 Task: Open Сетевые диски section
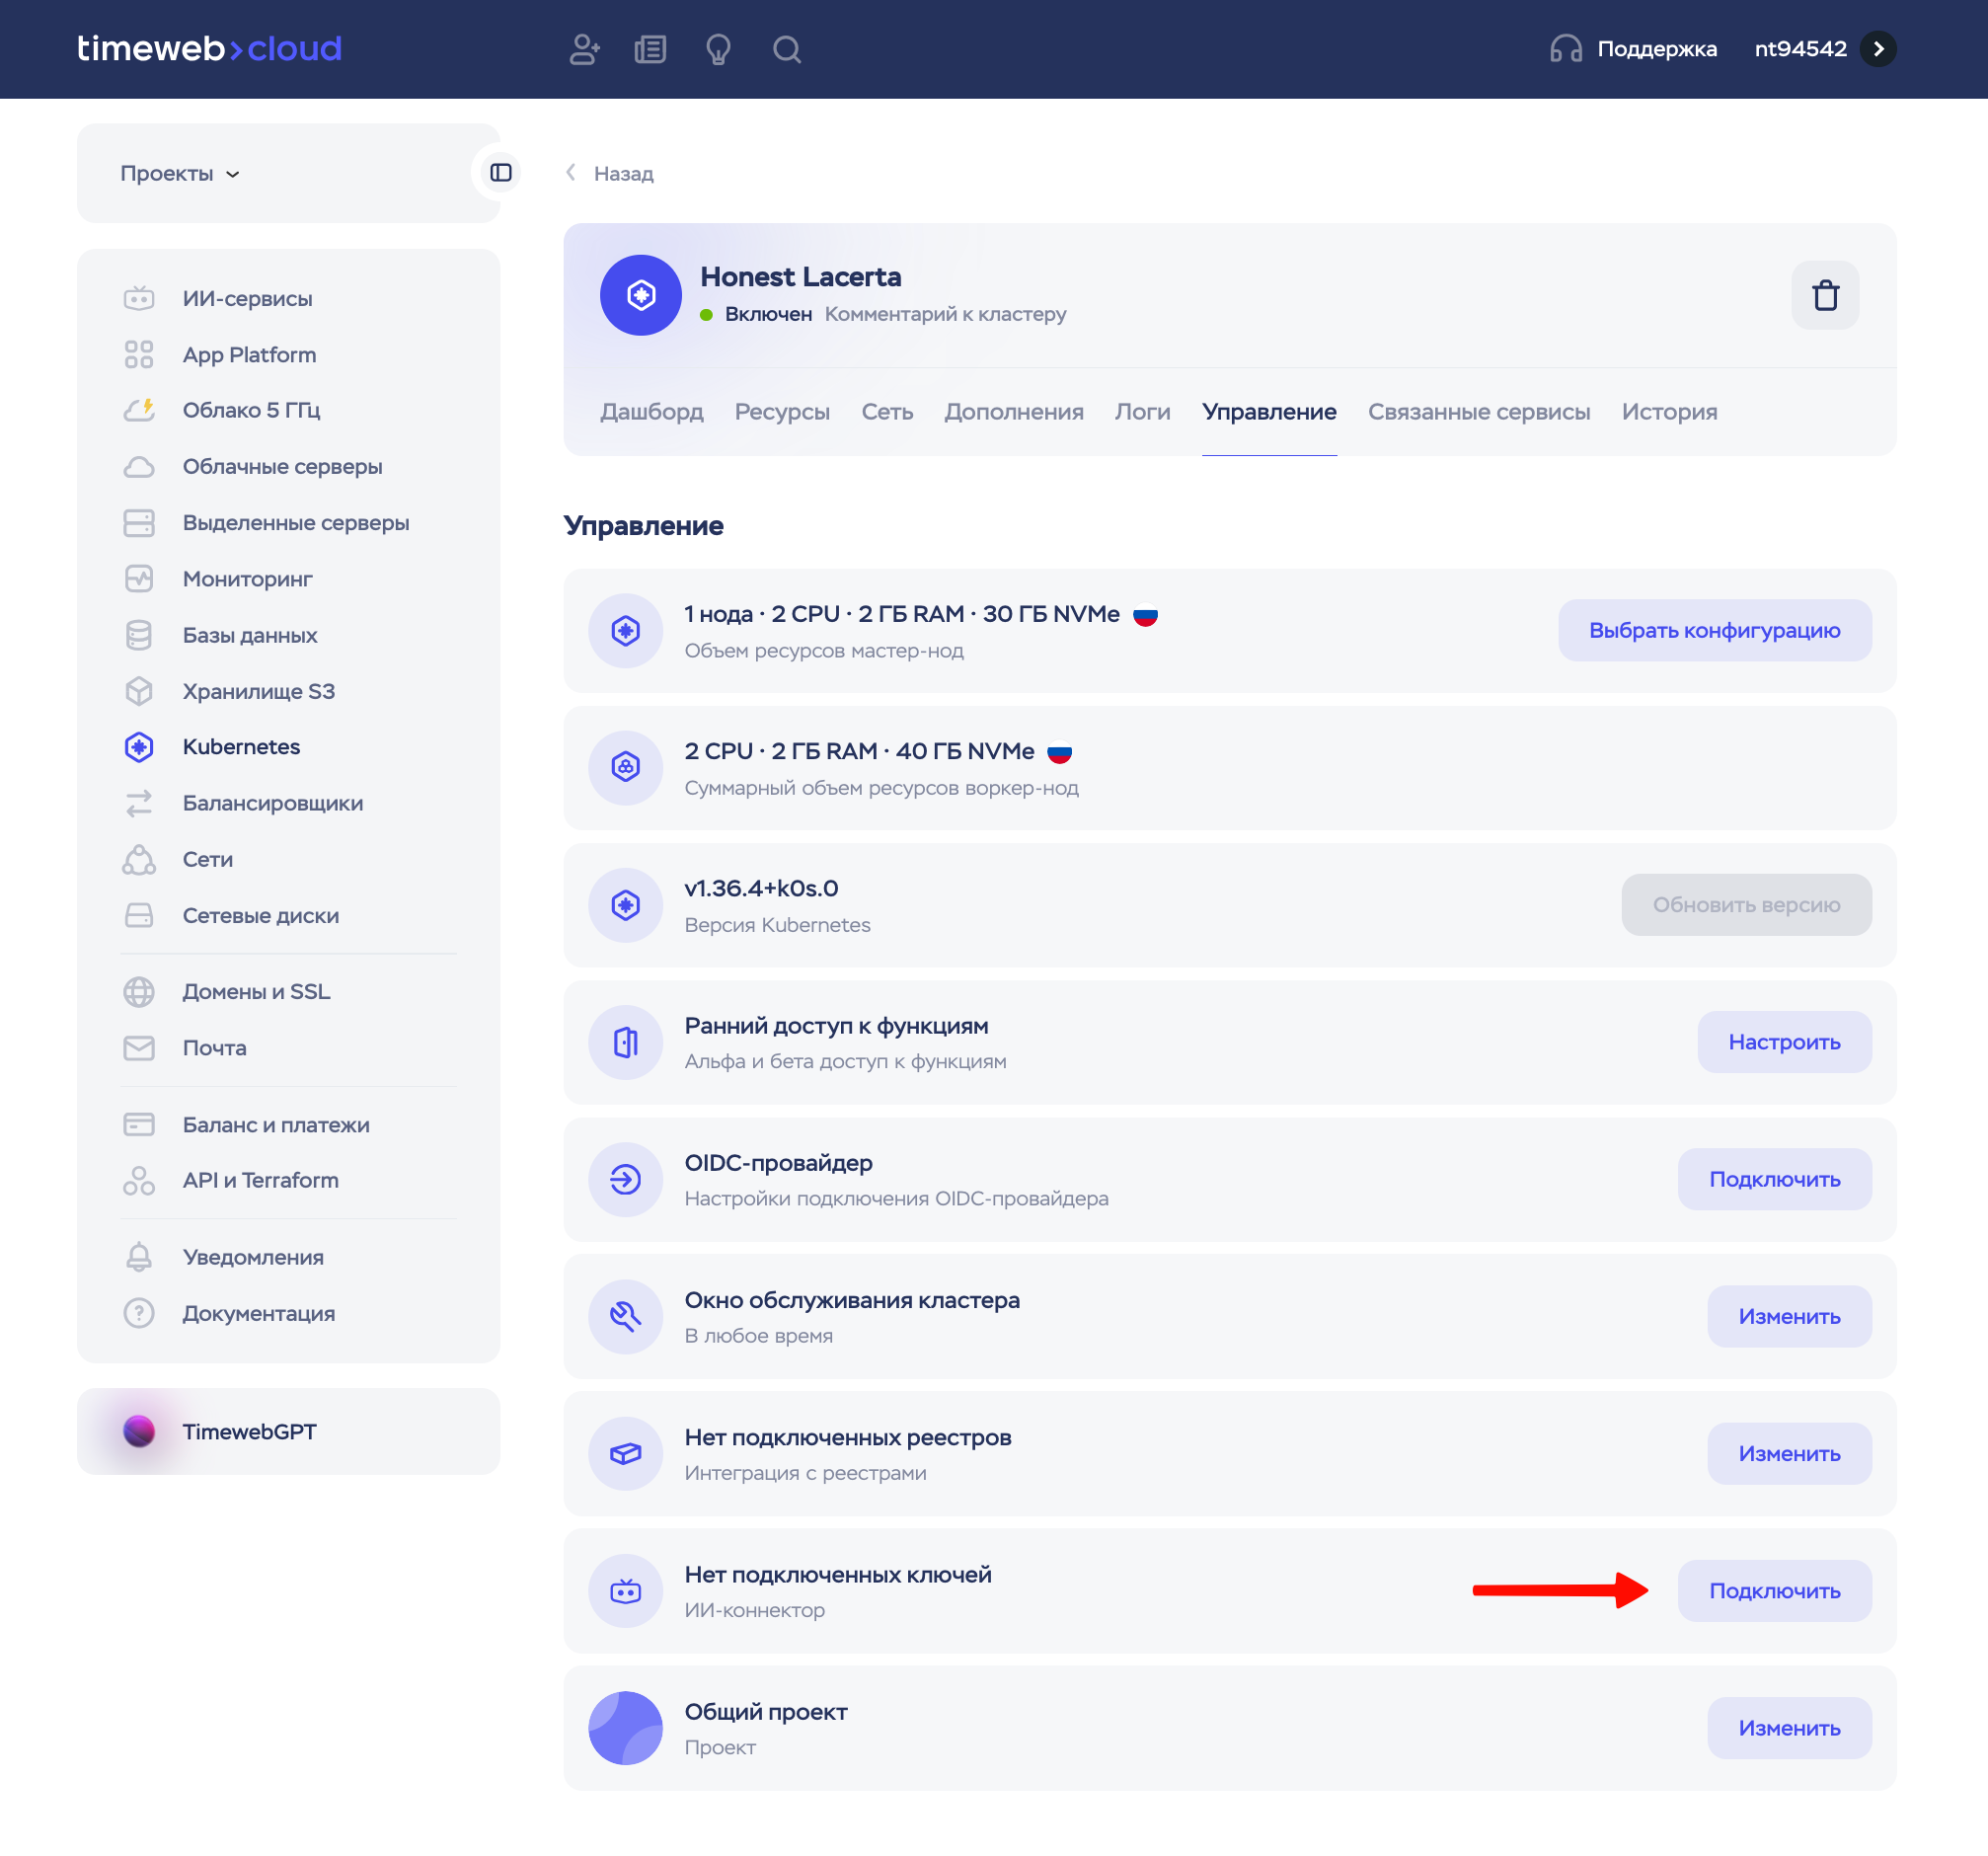point(260,915)
